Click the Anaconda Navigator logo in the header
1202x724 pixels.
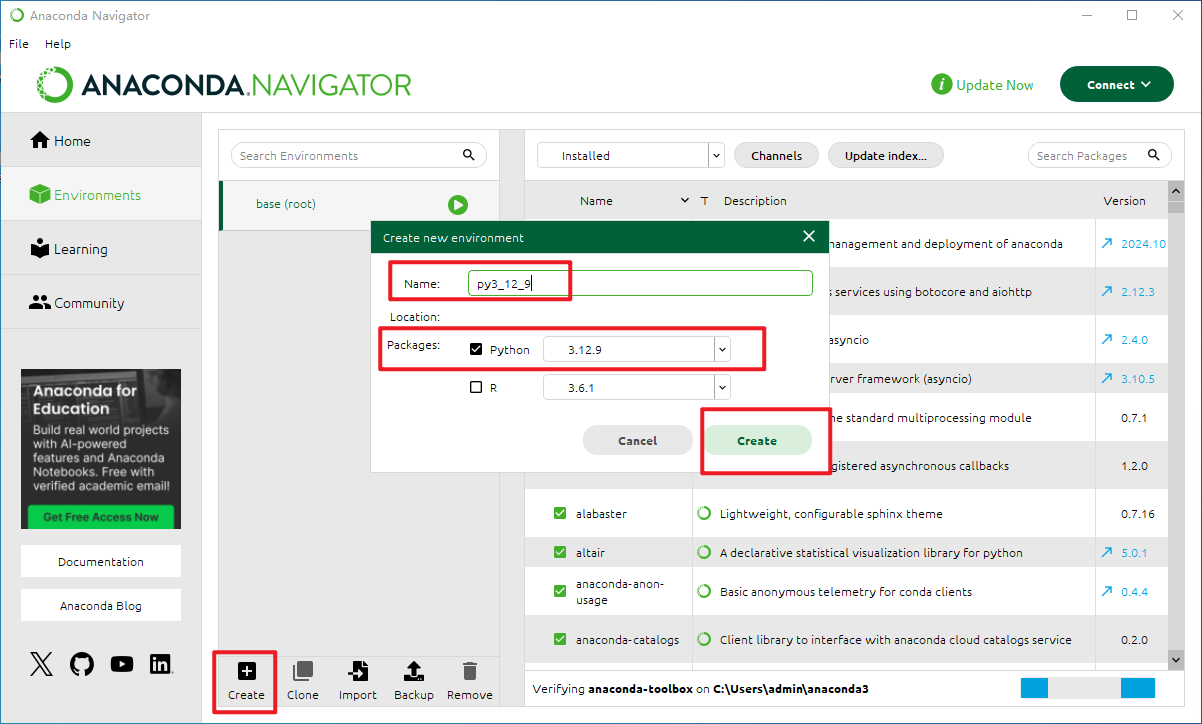point(224,85)
